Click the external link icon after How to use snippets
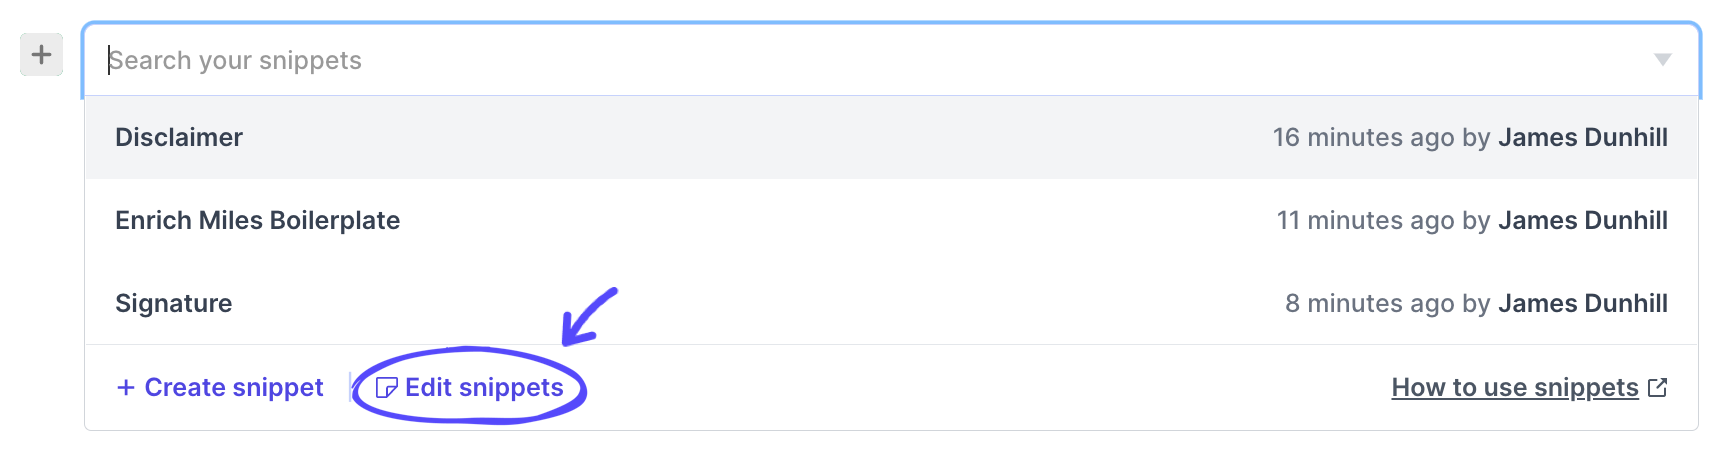Viewport: 1732px width, 464px height. tap(1657, 387)
